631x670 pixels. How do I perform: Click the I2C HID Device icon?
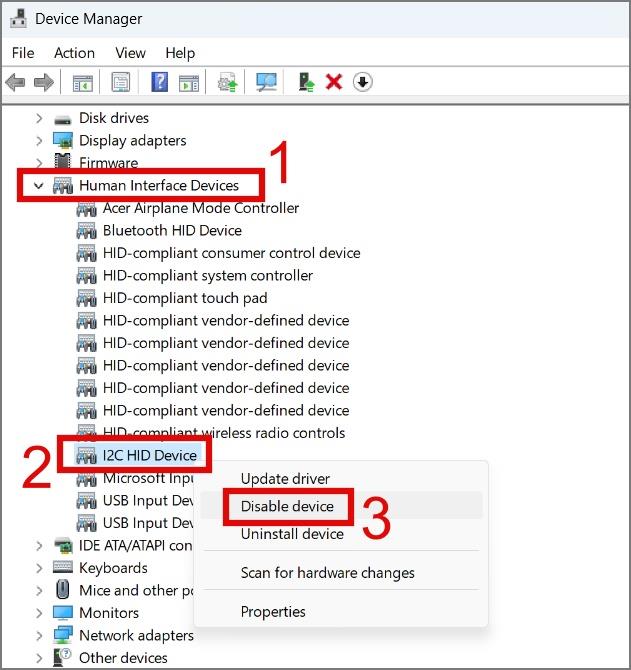pyautogui.click(x=86, y=455)
